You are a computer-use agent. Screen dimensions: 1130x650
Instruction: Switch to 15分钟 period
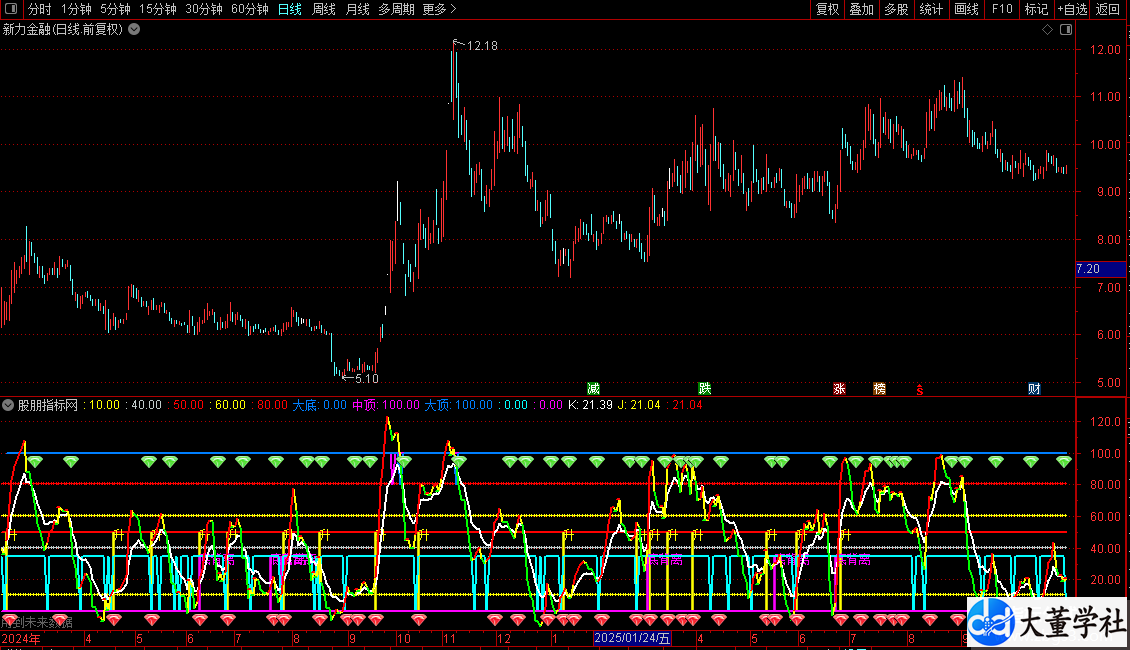[x=157, y=9]
